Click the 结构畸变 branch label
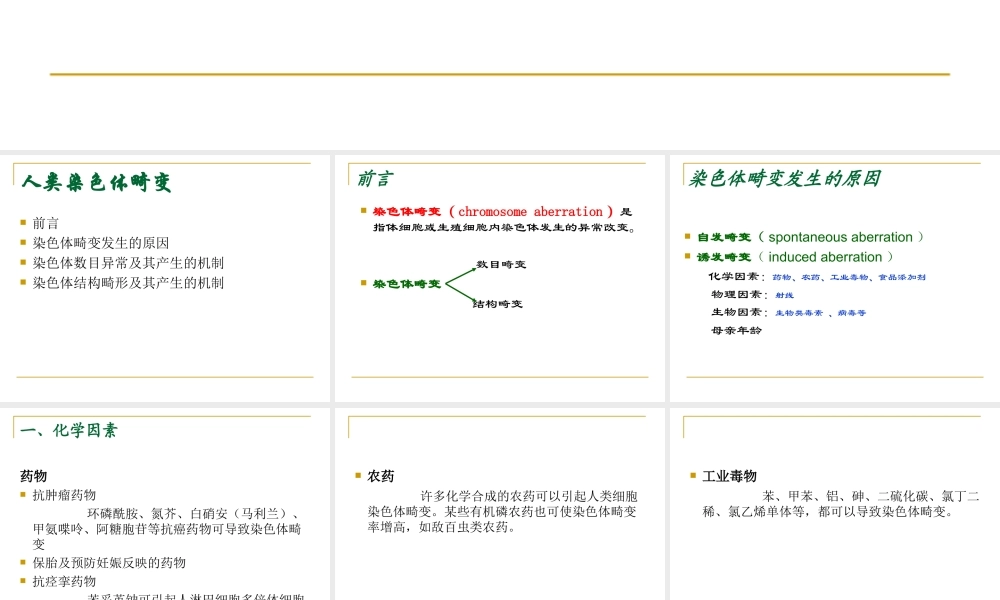 (500, 303)
